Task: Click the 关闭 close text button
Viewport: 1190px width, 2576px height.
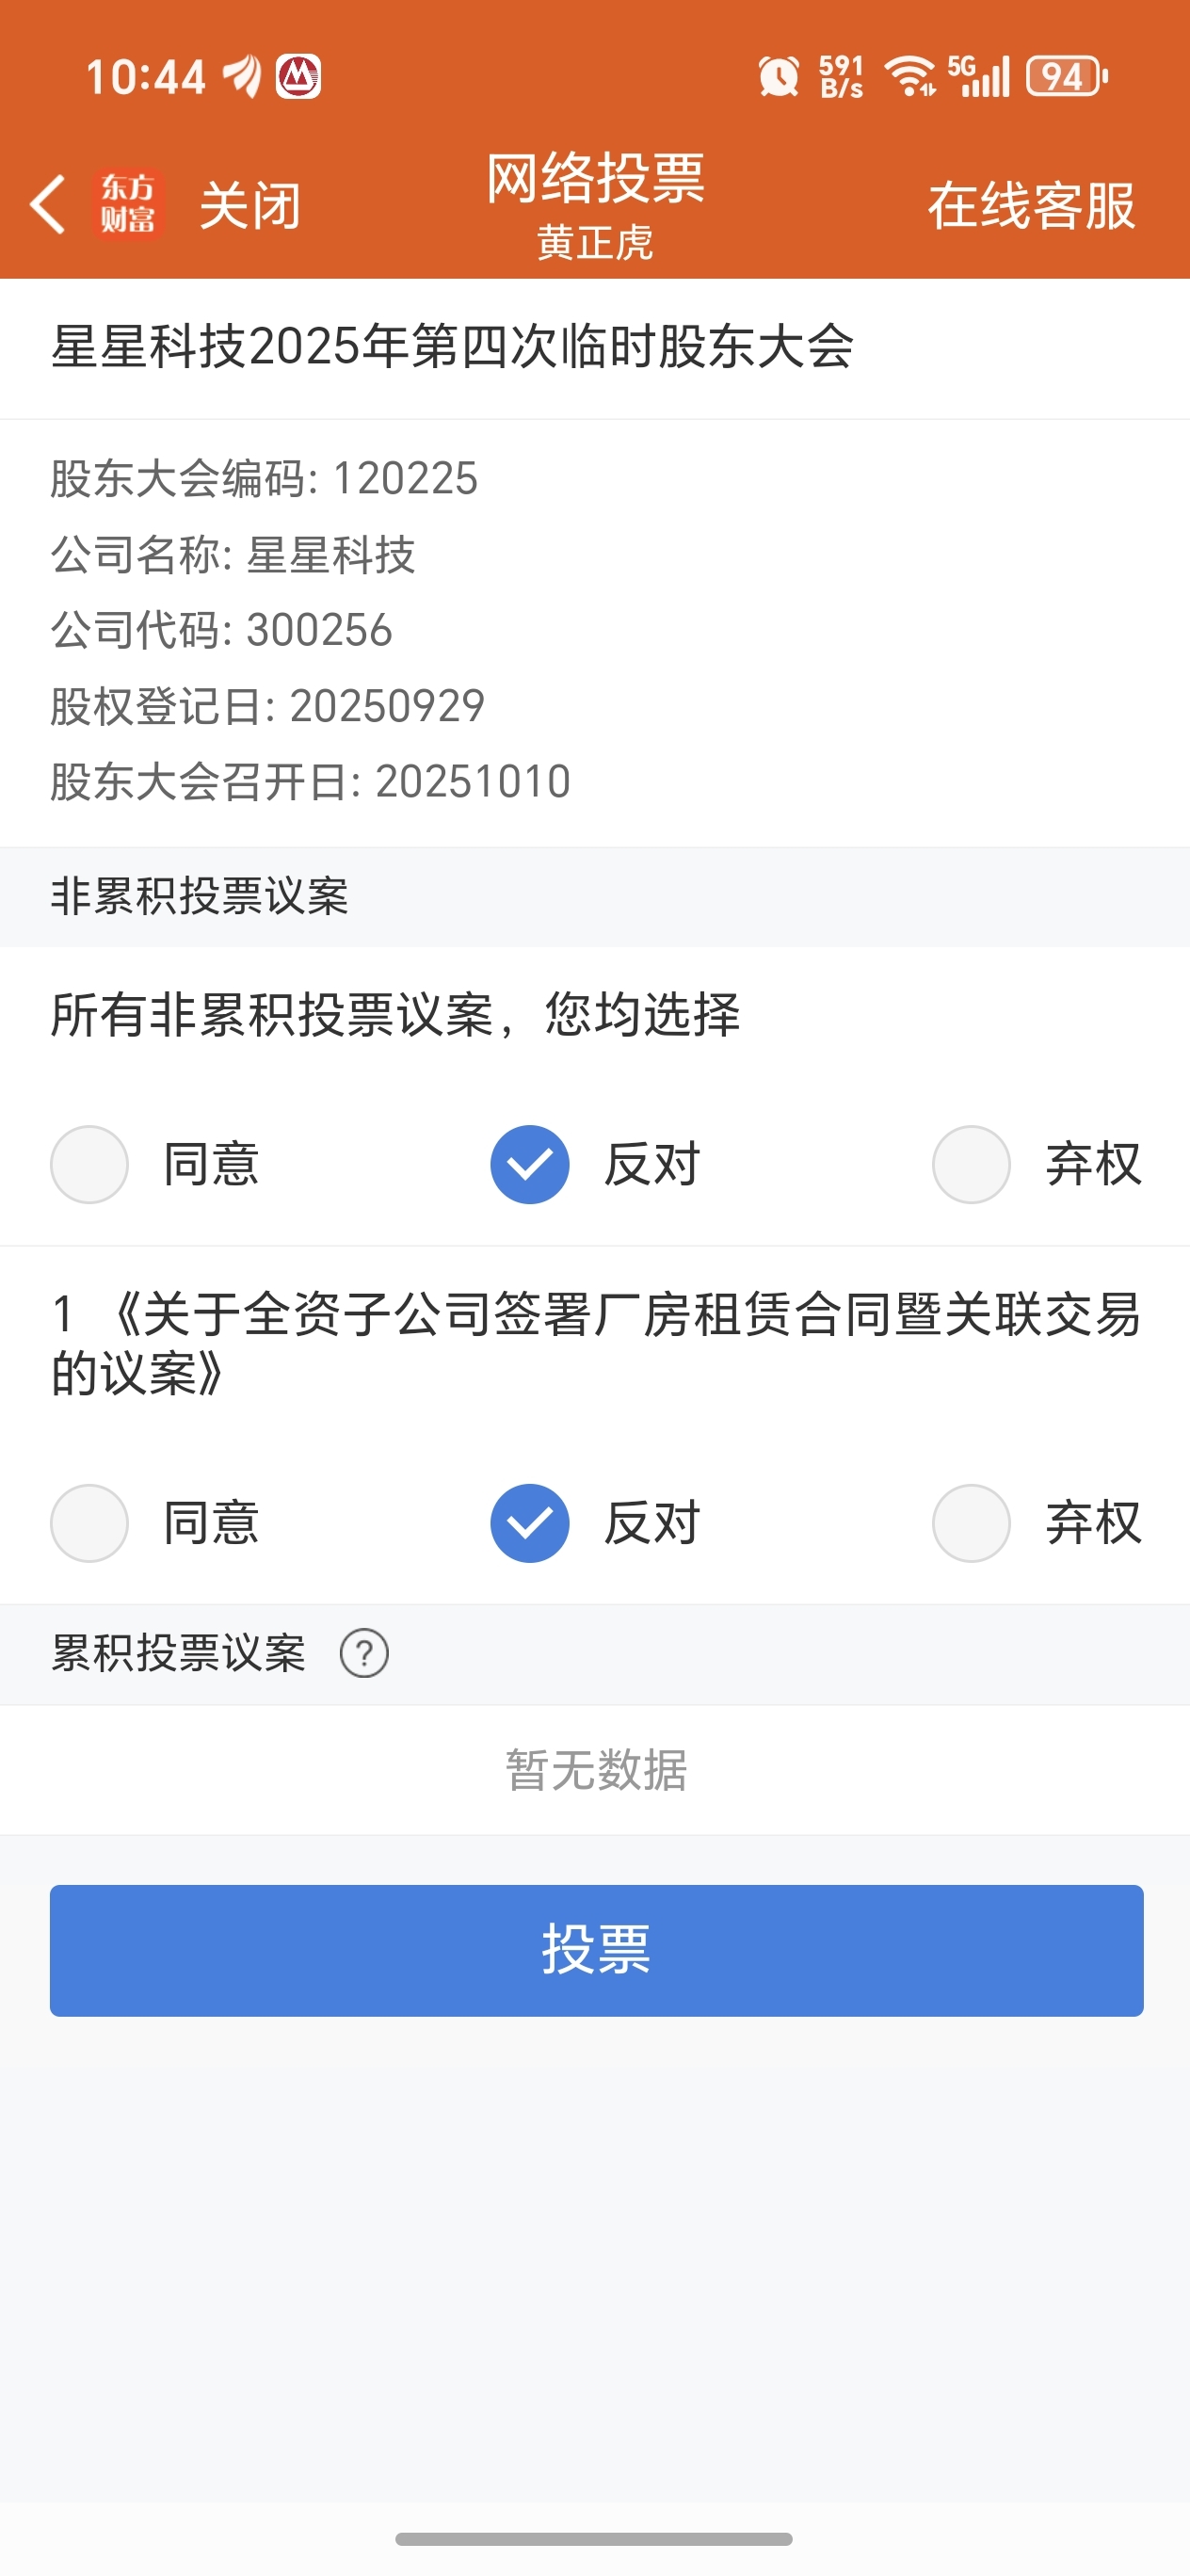Action: (x=250, y=206)
